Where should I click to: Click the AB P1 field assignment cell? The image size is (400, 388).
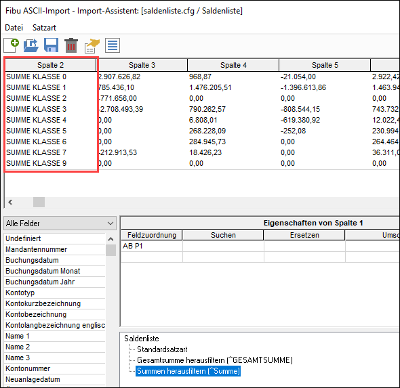pos(152,246)
